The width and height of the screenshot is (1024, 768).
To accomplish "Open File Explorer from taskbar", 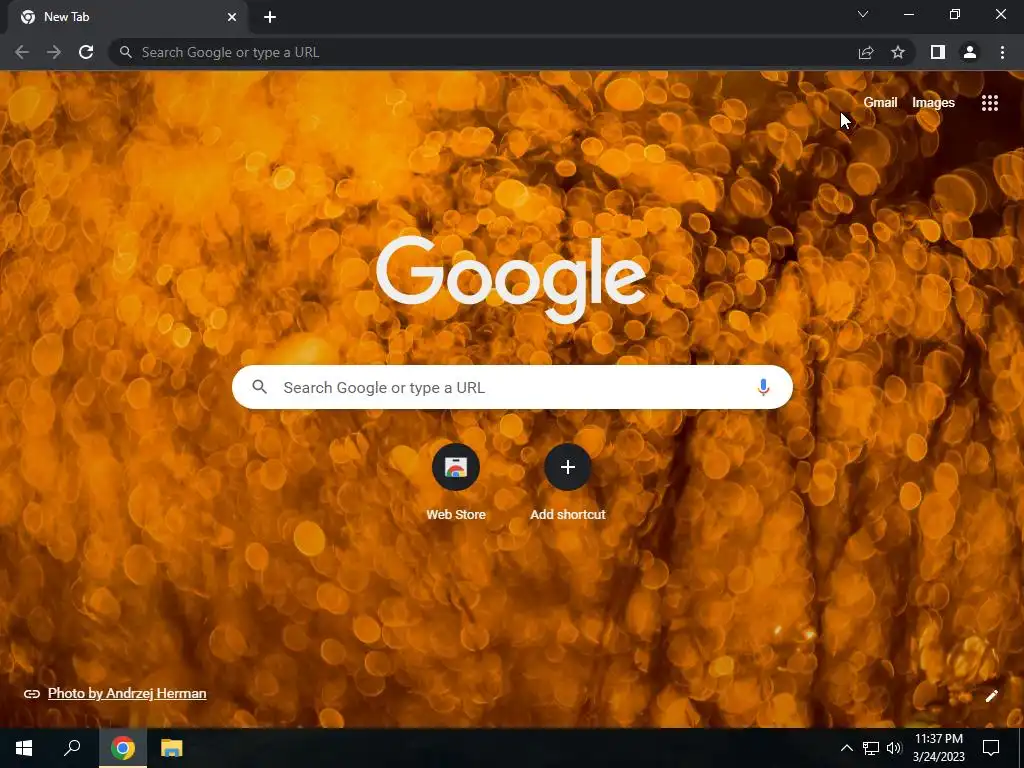I will [x=172, y=748].
